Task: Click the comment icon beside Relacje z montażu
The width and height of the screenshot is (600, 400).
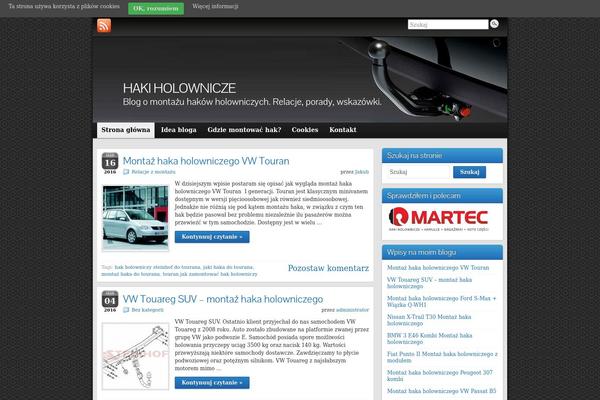Action: coord(126,172)
